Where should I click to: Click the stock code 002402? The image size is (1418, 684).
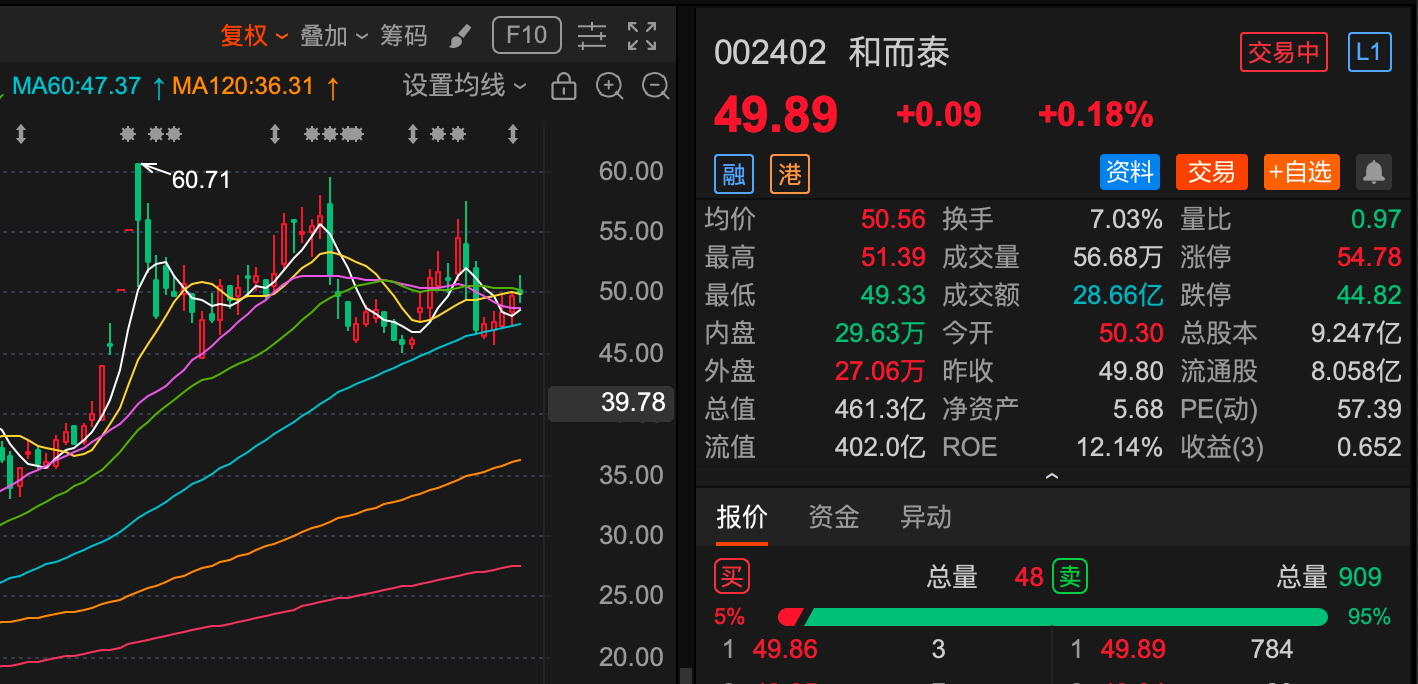point(770,52)
